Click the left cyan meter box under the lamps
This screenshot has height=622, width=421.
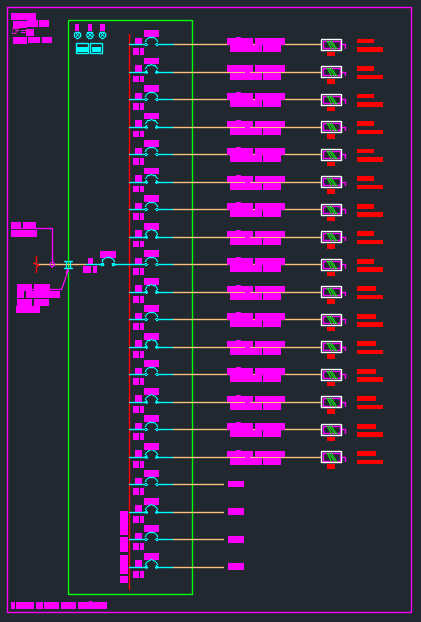coord(83,48)
